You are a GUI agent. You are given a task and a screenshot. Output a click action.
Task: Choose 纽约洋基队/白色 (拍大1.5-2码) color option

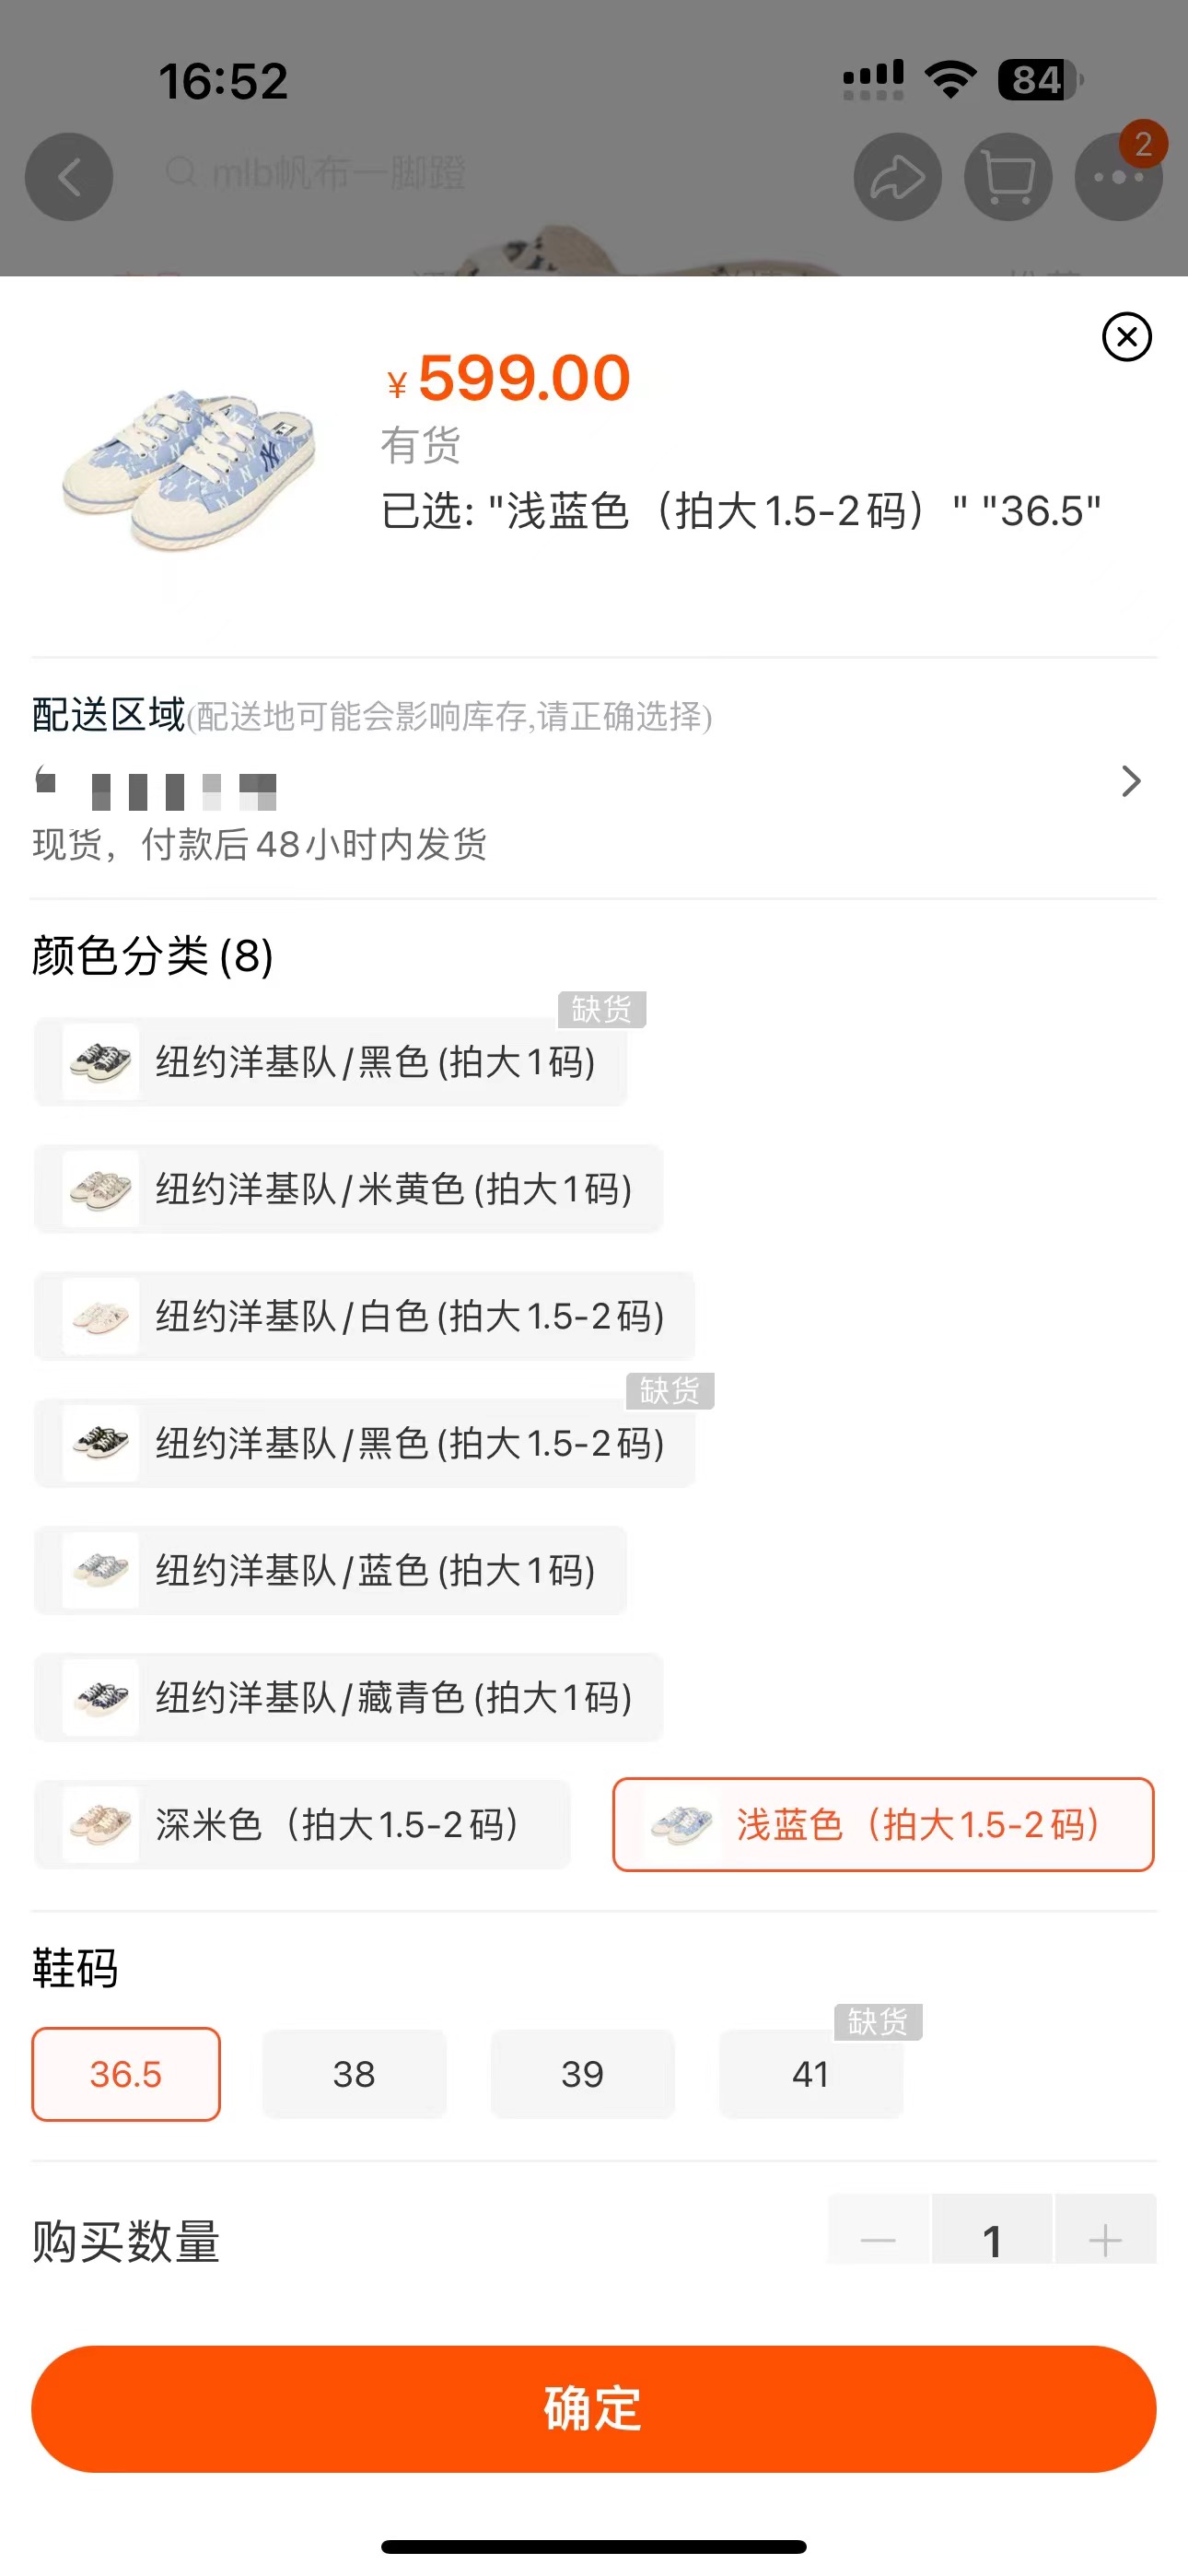(x=364, y=1316)
